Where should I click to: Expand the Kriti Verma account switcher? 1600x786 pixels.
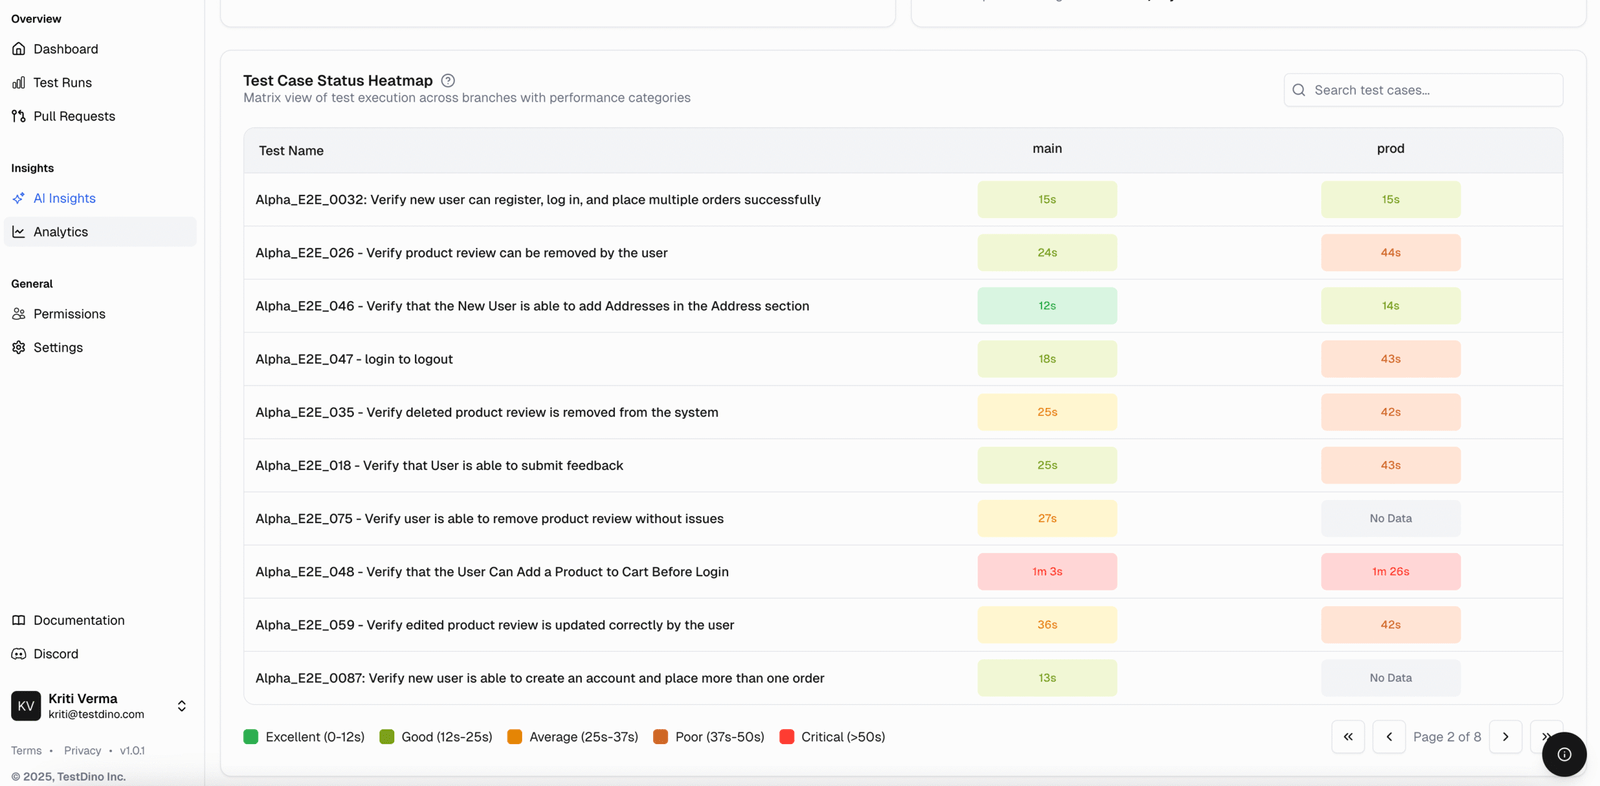pyautogui.click(x=182, y=706)
